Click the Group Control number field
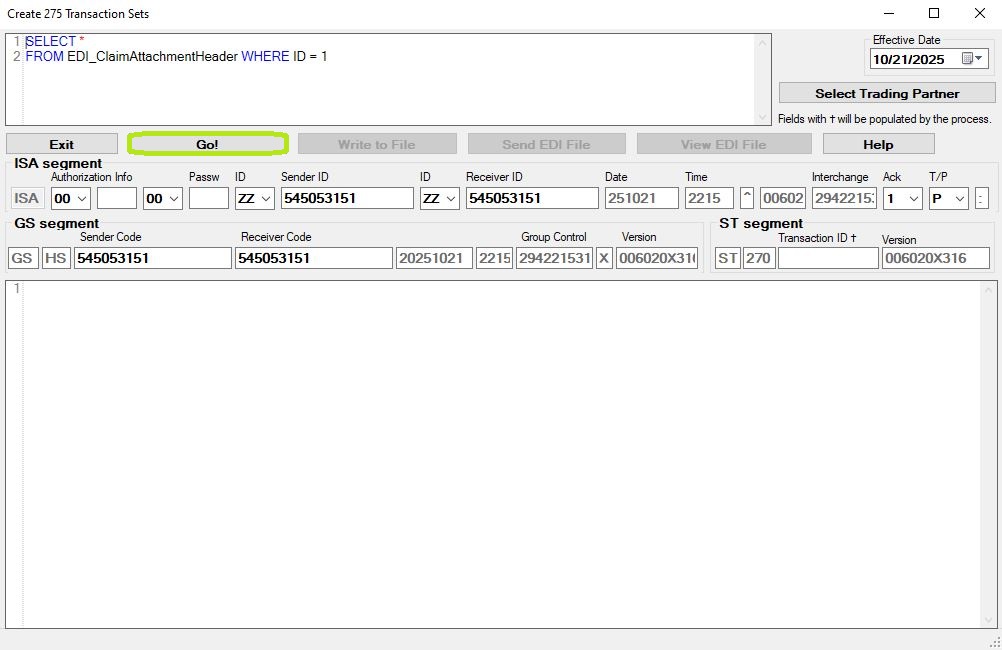The height and width of the screenshot is (650, 1002). [554, 258]
